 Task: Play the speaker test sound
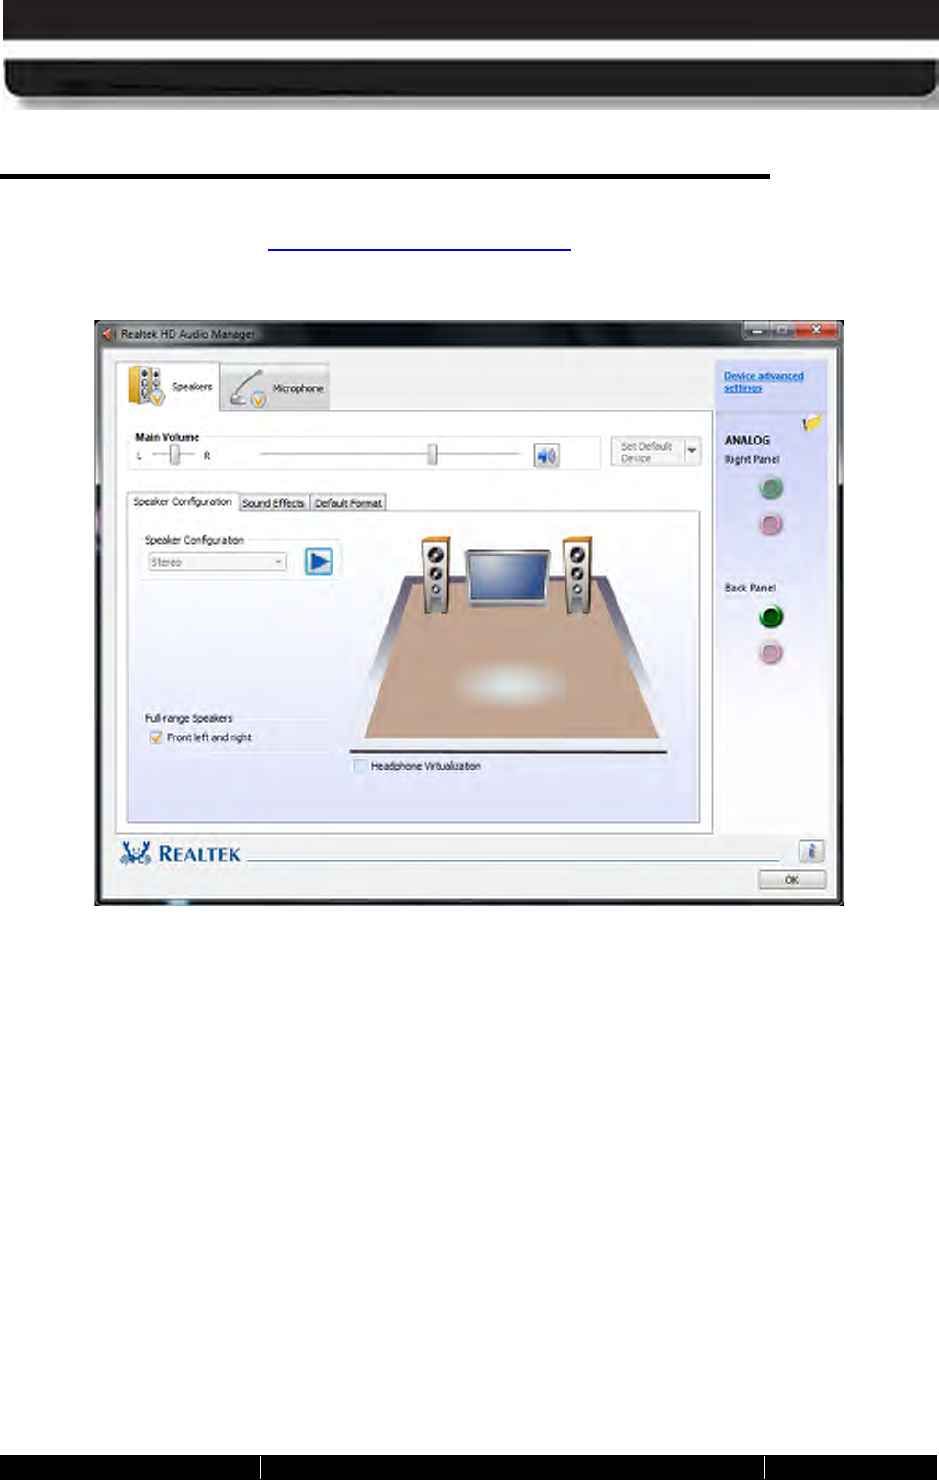(319, 561)
